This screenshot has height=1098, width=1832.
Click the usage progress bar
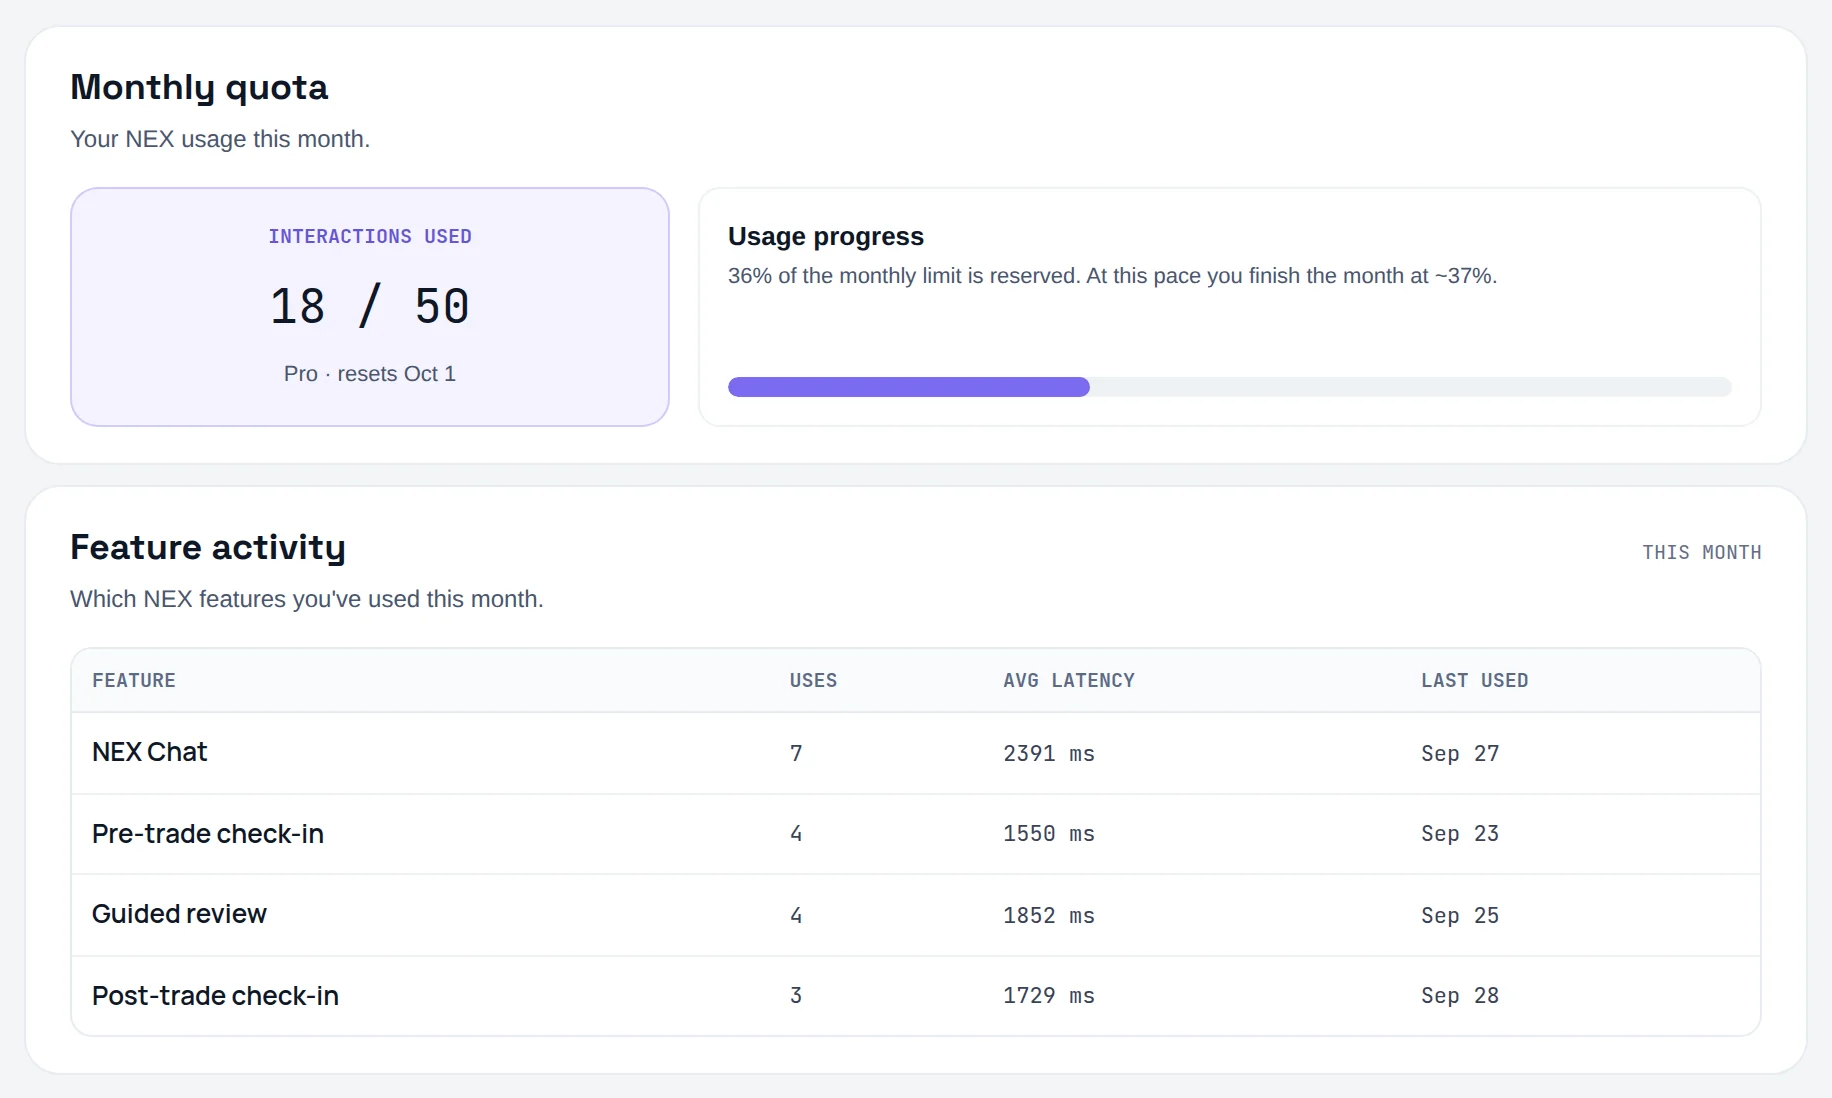[1229, 387]
